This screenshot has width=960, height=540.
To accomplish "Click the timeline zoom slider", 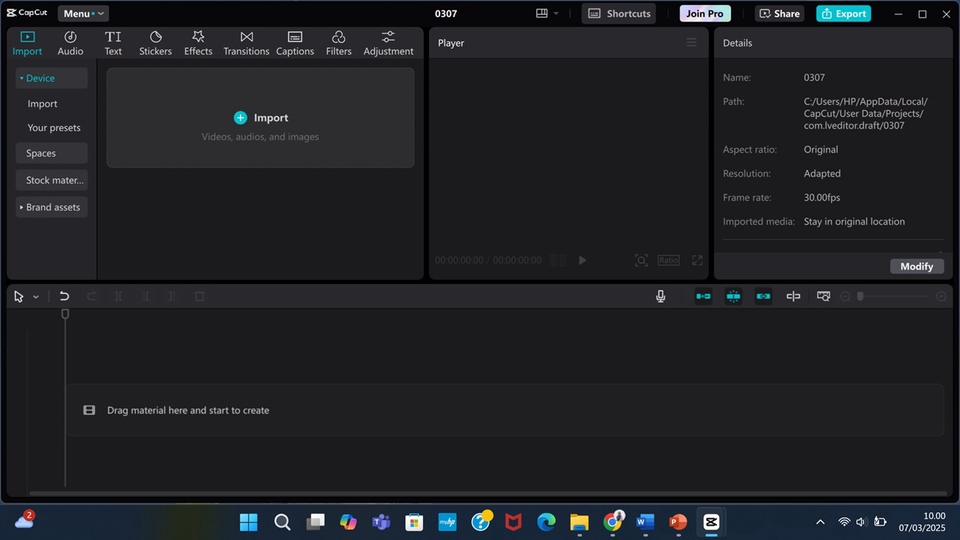I will coord(893,296).
